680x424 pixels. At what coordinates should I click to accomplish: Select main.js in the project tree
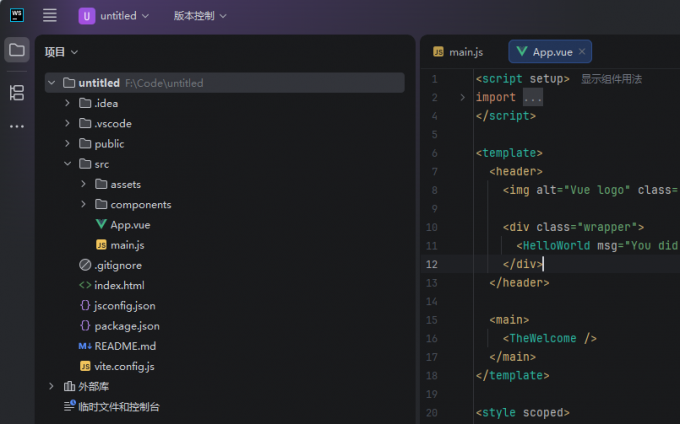127,245
